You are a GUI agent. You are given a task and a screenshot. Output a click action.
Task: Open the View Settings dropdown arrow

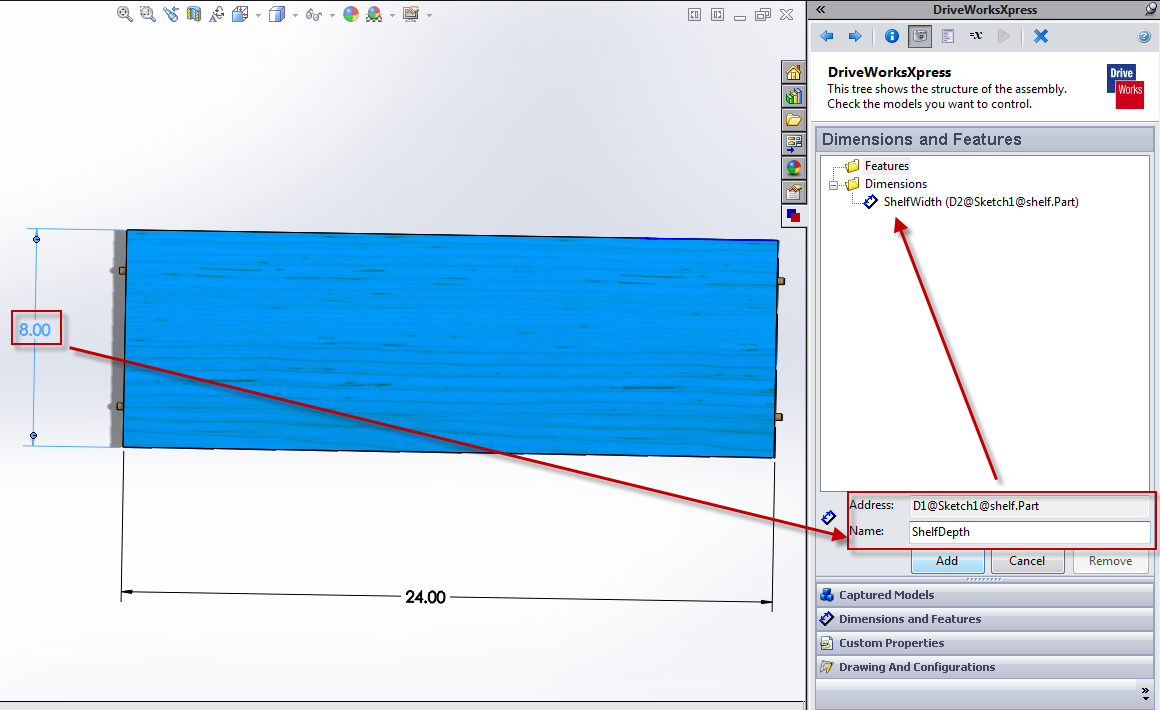point(429,16)
